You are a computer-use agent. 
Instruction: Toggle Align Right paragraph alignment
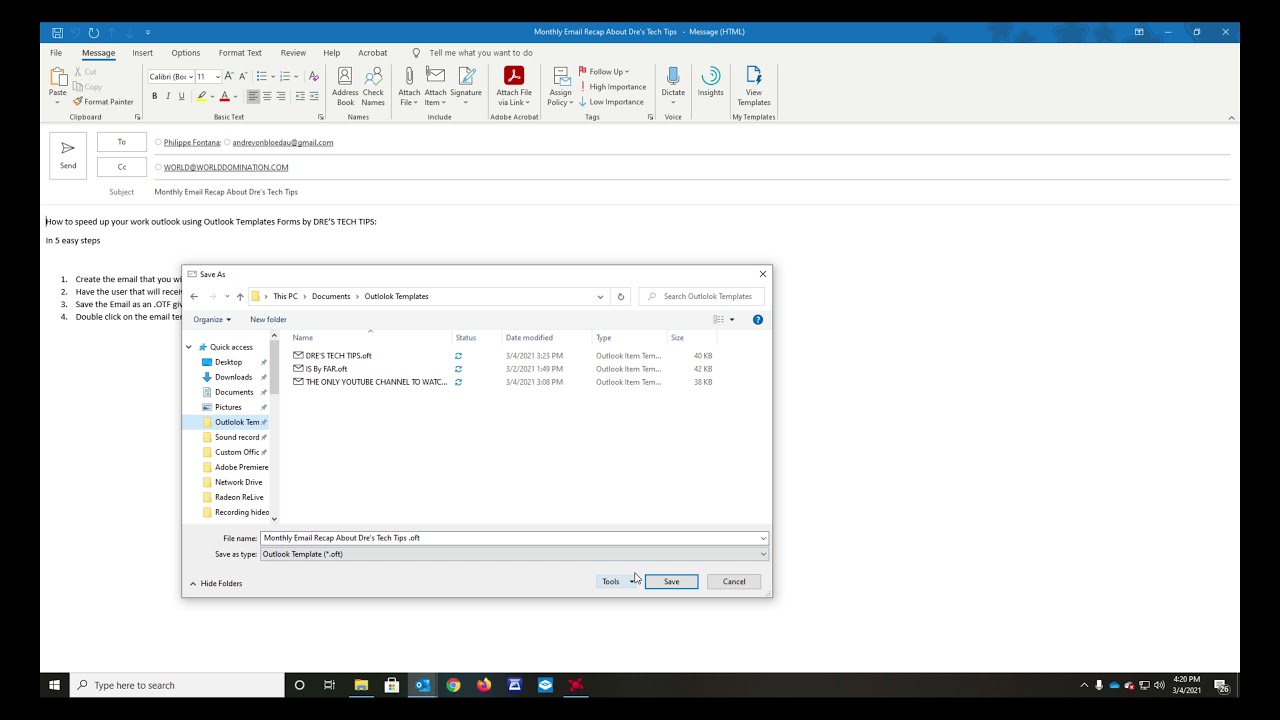[x=281, y=96]
